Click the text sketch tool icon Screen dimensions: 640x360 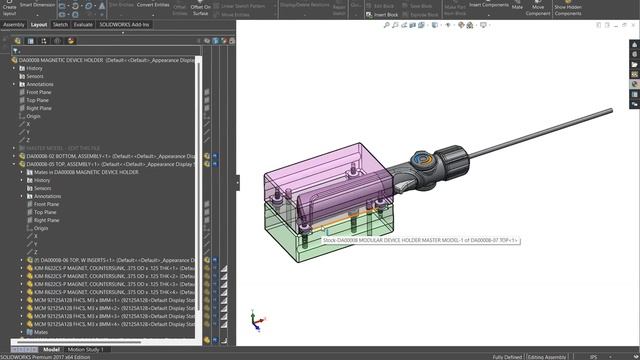tap(102, 6)
